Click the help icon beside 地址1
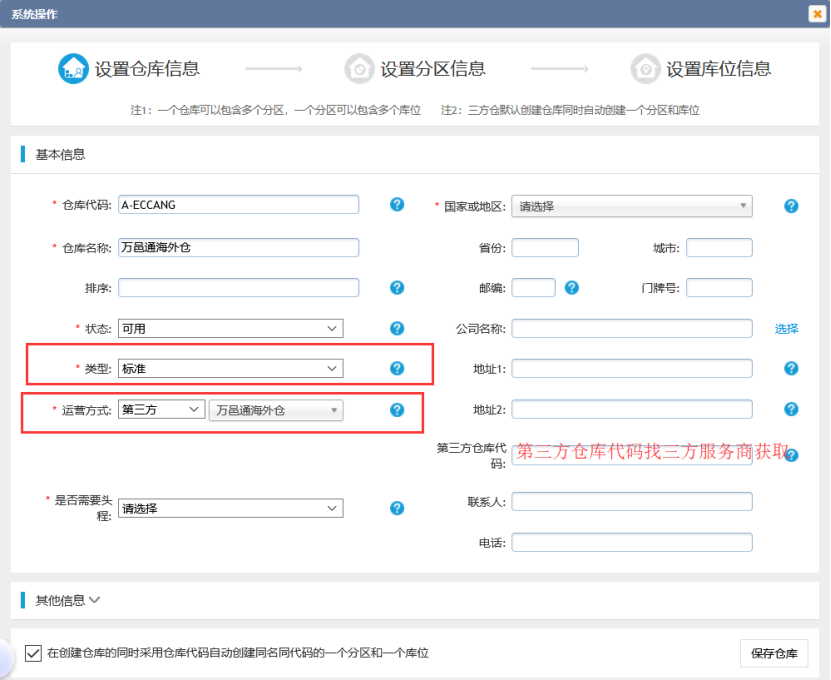Viewport: 831px width, 680px height. pos(790,368)
